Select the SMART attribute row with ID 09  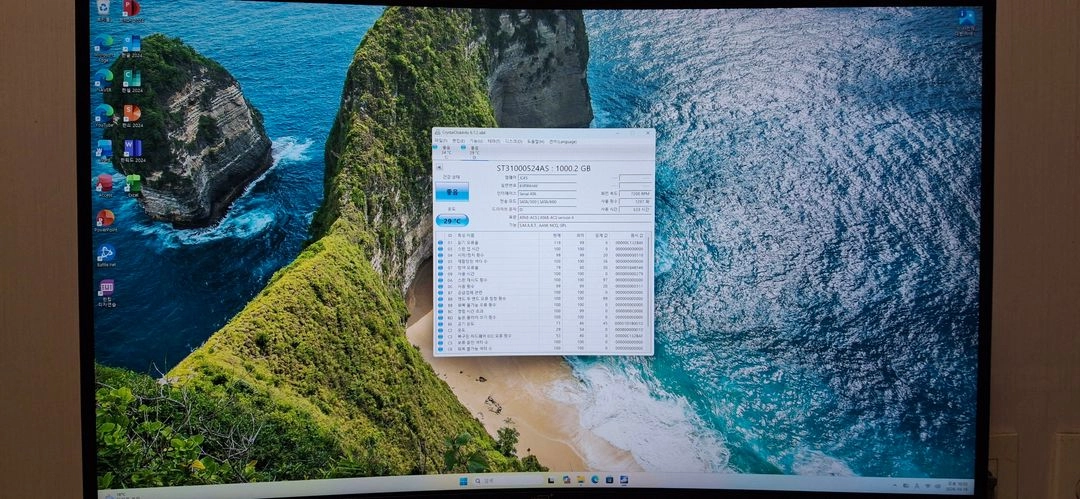(541, 274)
